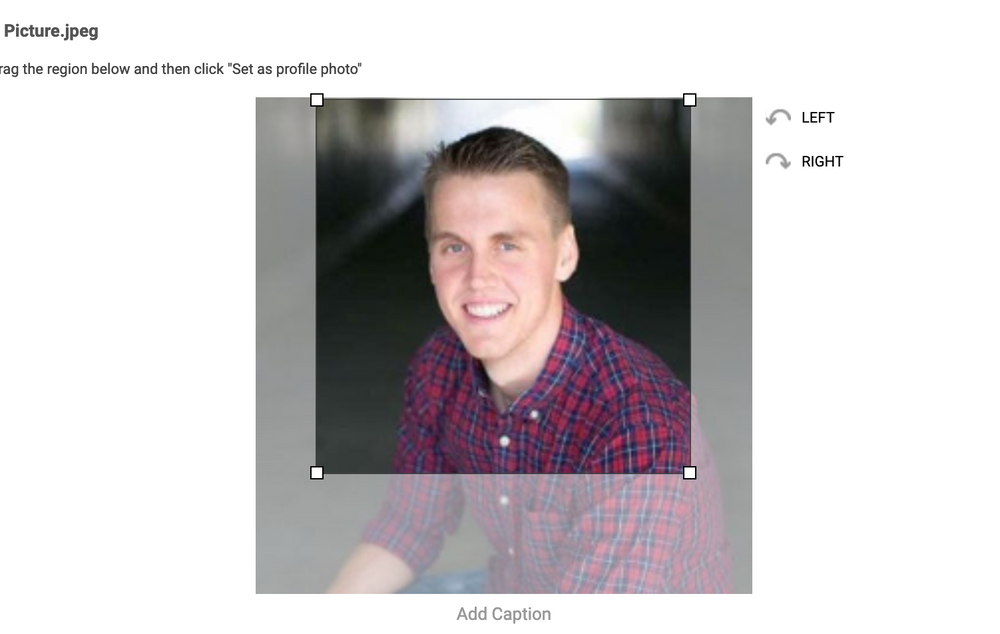The image size is (1000, 634).
Task: Click the LEFT rotation label
Action: point(818,117)
